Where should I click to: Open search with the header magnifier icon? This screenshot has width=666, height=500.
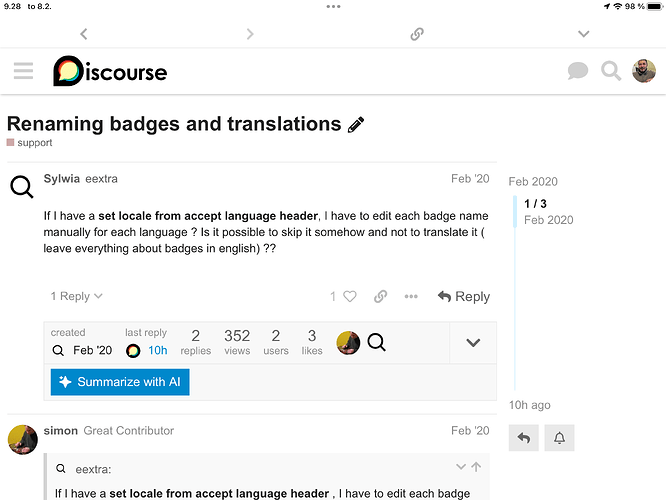tap(611, 71)
